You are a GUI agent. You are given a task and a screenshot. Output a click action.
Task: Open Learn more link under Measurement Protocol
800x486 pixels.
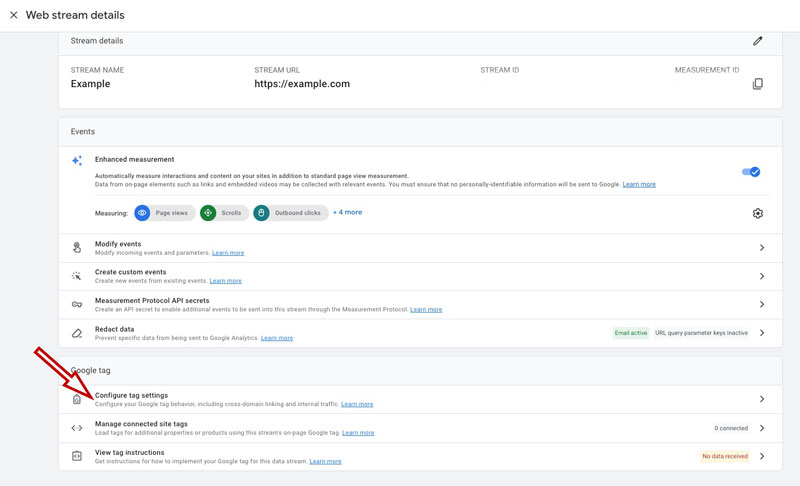(426, 309)
